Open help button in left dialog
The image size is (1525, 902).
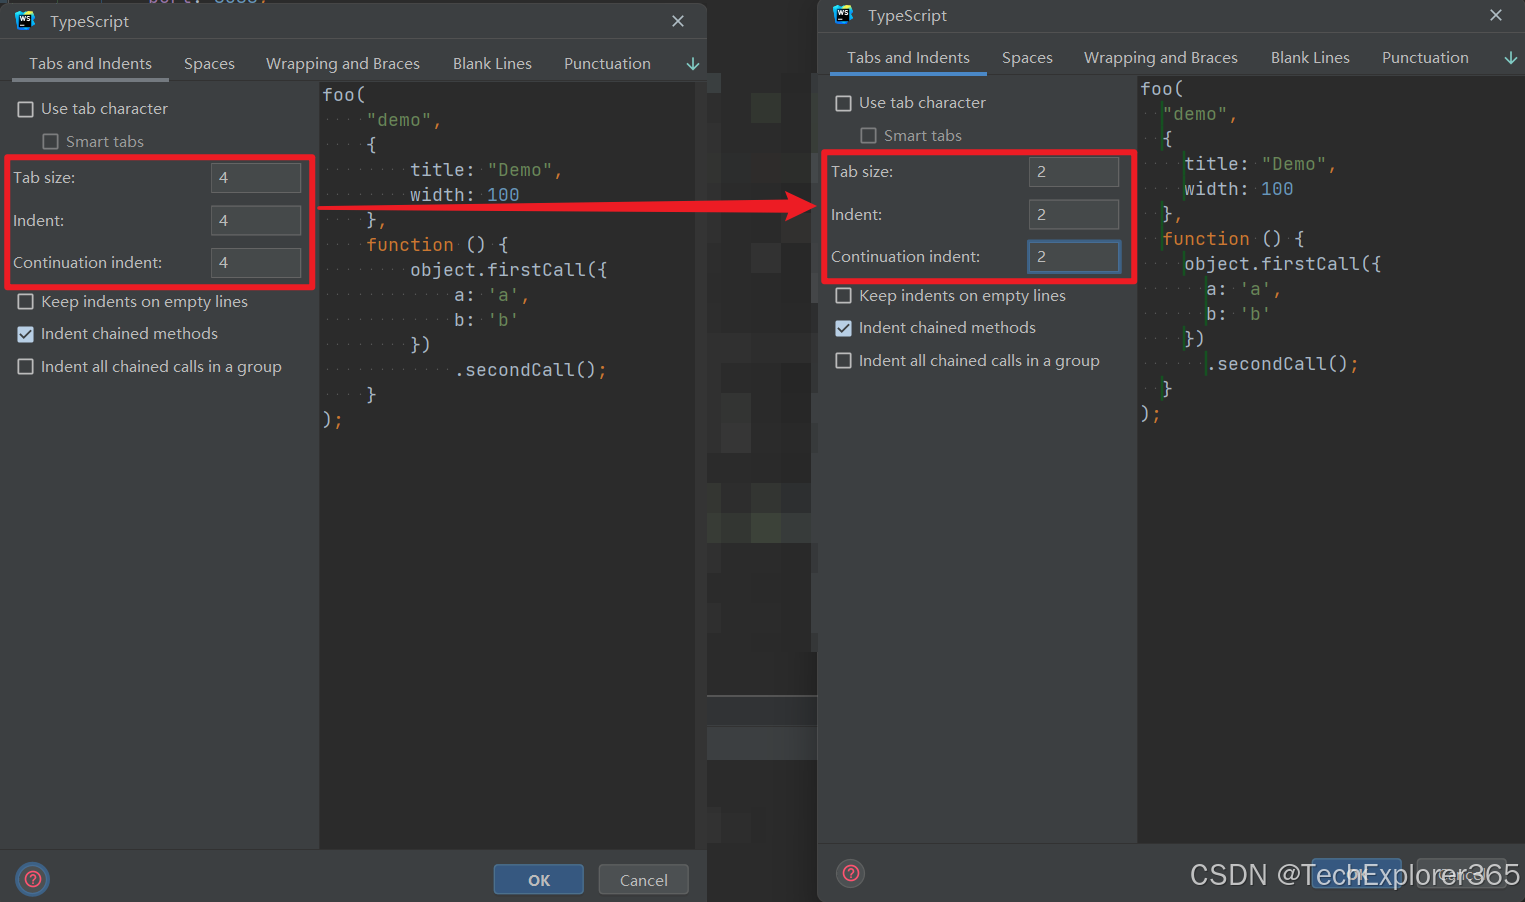33,879
